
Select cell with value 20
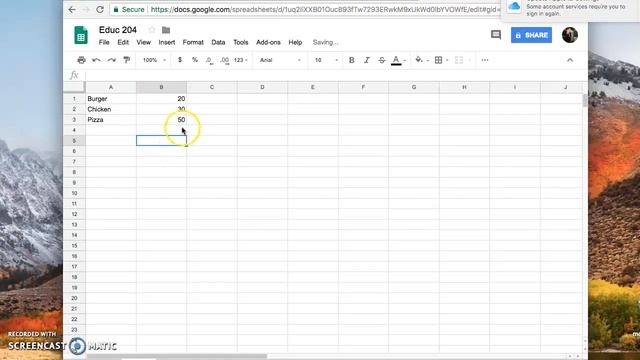tap(162, 99)
